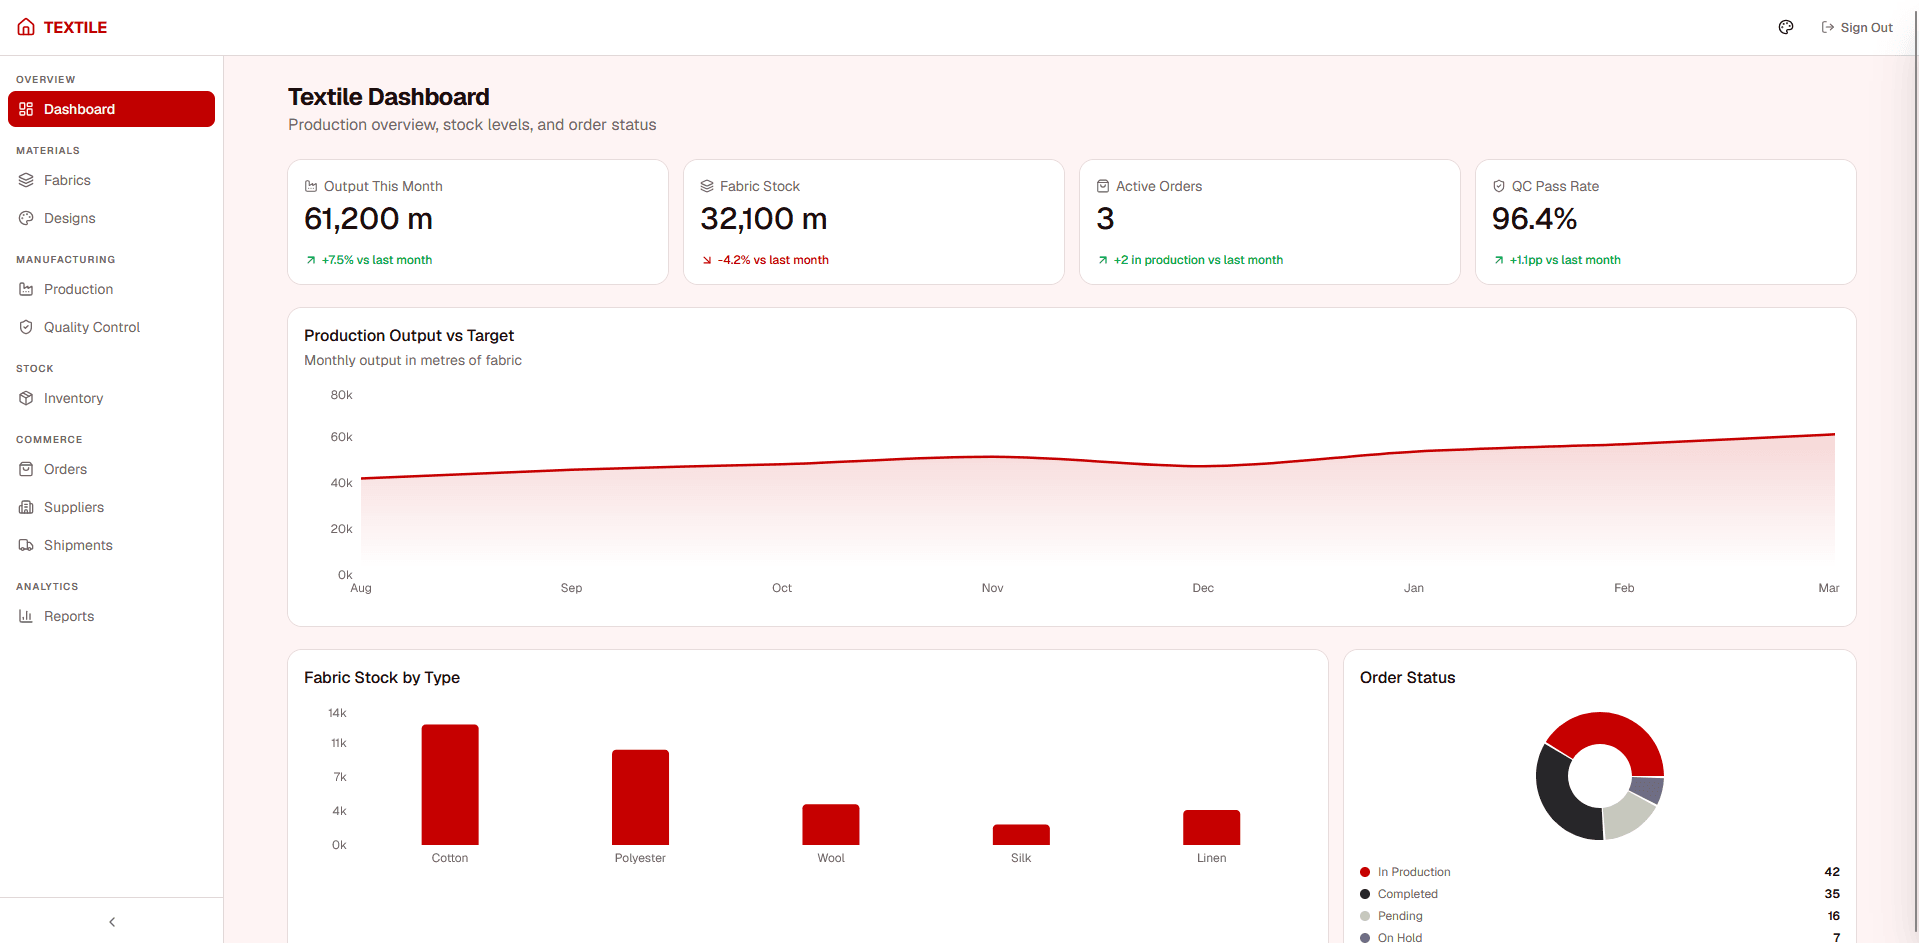Select Dashboard in the sidebar
The height and width of the screenshot is (943, 1919).
coord(111,109)
